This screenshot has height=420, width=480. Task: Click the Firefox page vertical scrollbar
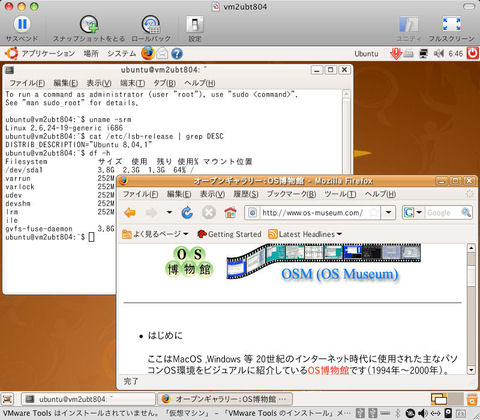coord(471,308)
